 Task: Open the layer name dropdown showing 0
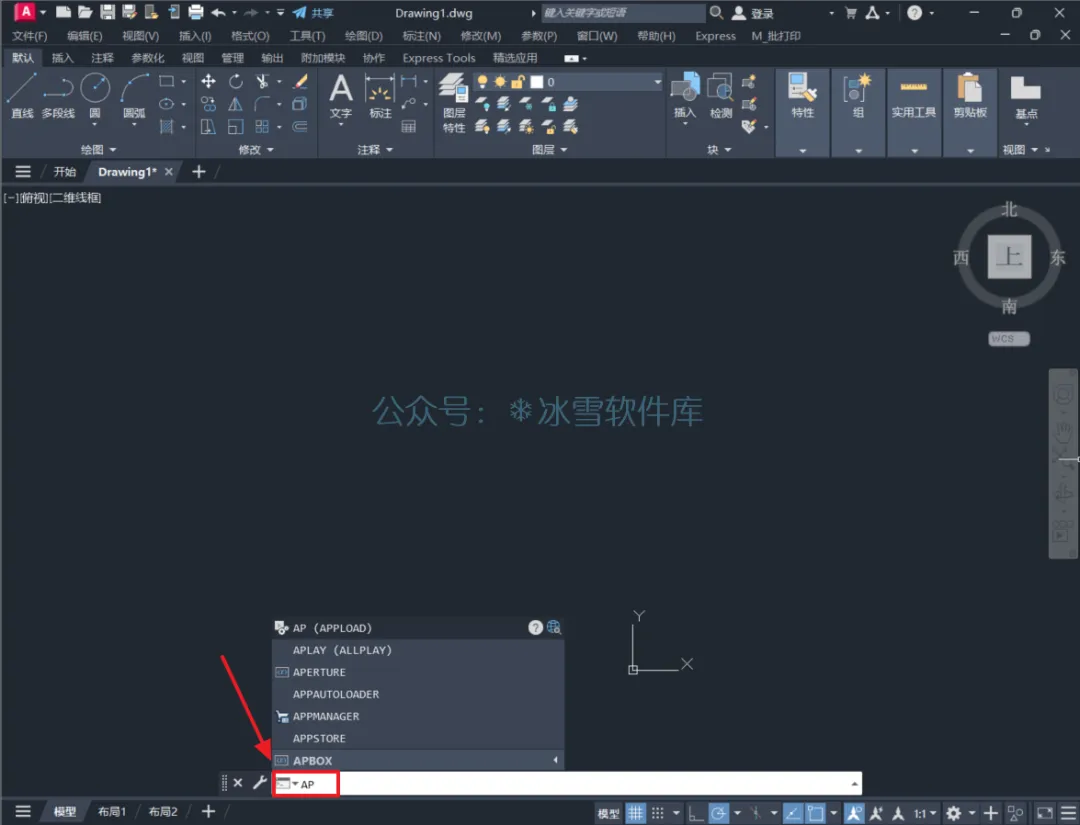coord(569,82)
